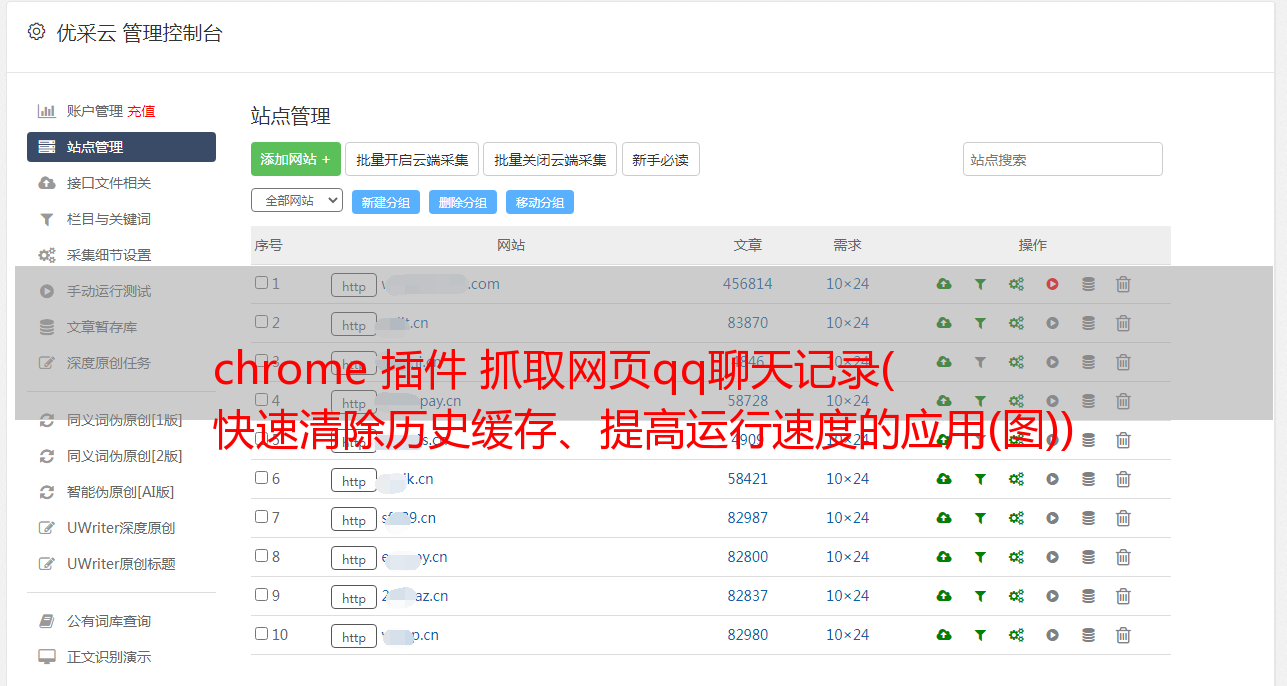This screenshot has width=1287, height=686.
Task: Click the trash delete icon in row 2
Action: [1123, 323]
